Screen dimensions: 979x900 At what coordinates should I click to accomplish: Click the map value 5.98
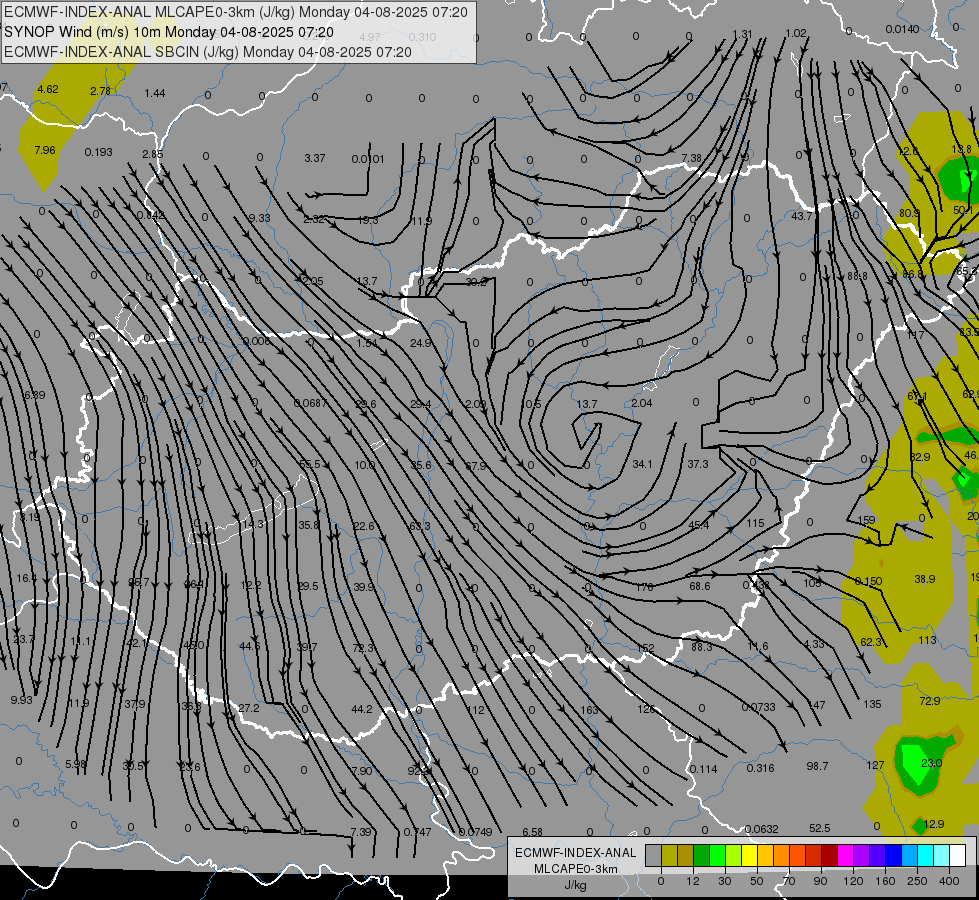[76, 764]
